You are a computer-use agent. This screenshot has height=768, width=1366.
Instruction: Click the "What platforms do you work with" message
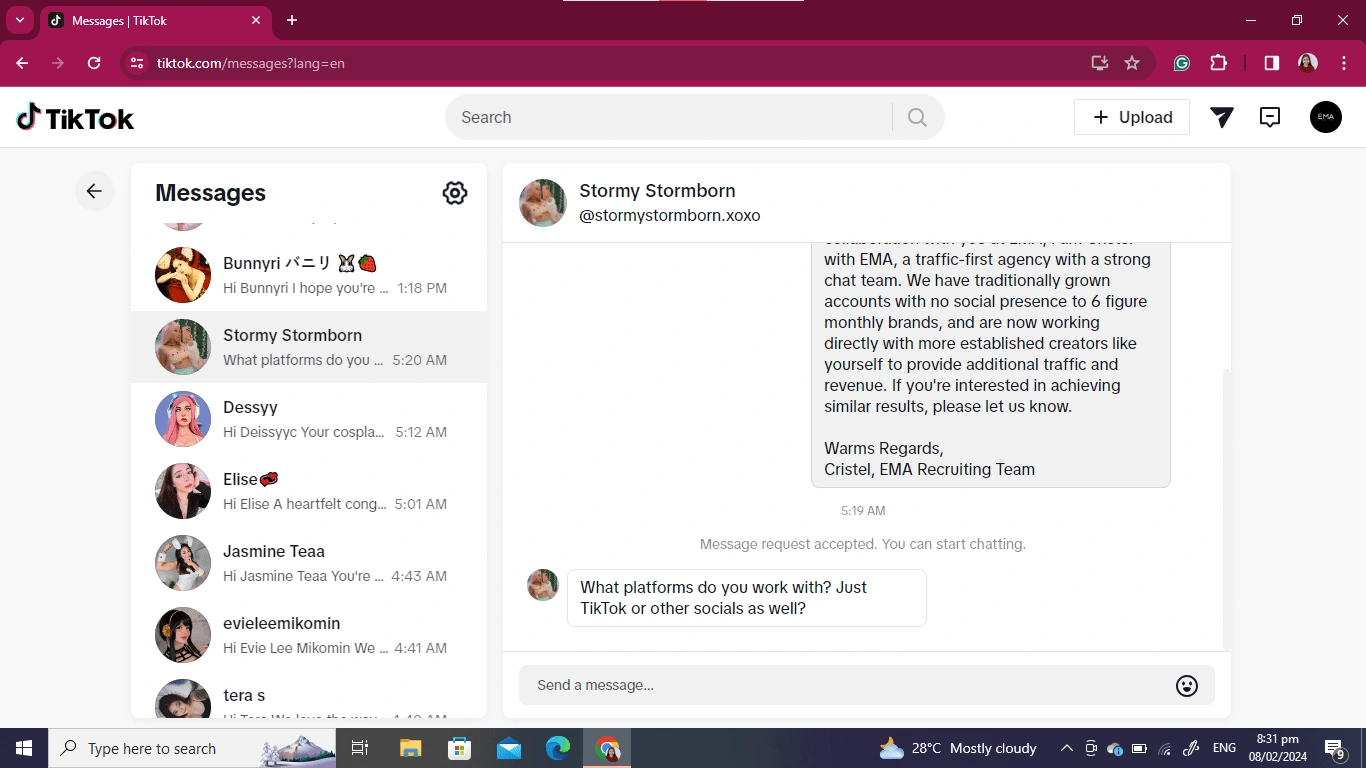747,598
